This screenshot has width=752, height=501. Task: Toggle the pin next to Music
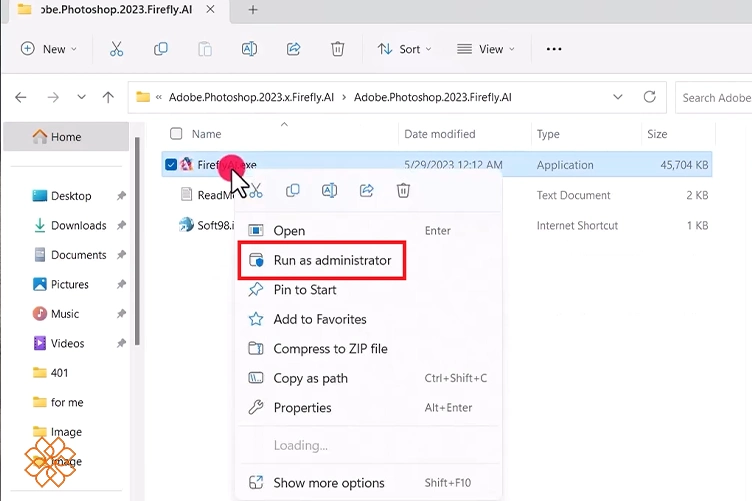(121, 314)
